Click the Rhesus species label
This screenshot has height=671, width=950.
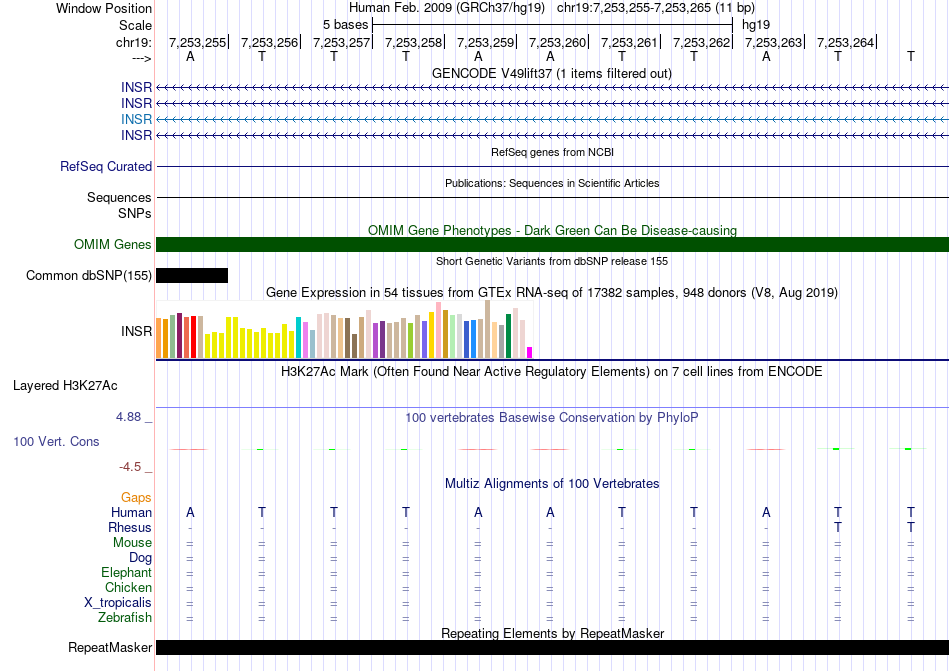[130, 528]
